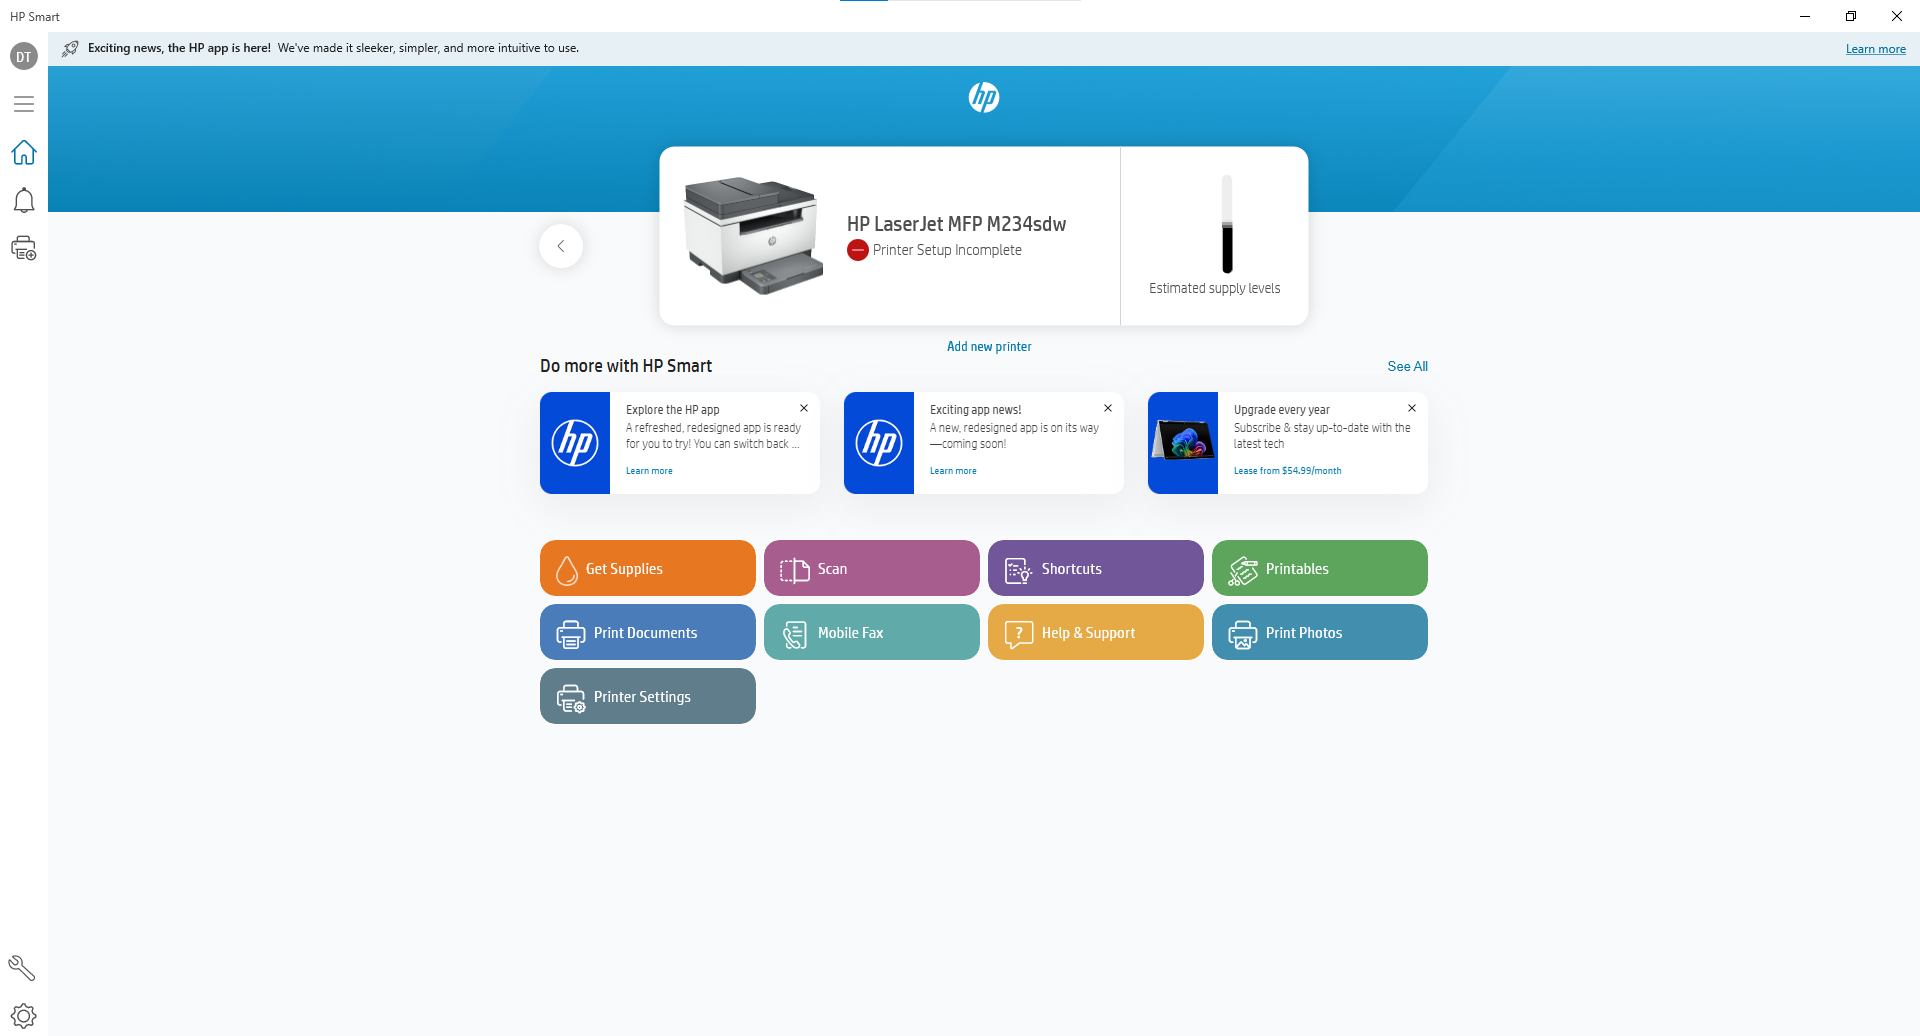Open the HP LaserJet MFP M234sdw printer image

(x=753, y=235)
